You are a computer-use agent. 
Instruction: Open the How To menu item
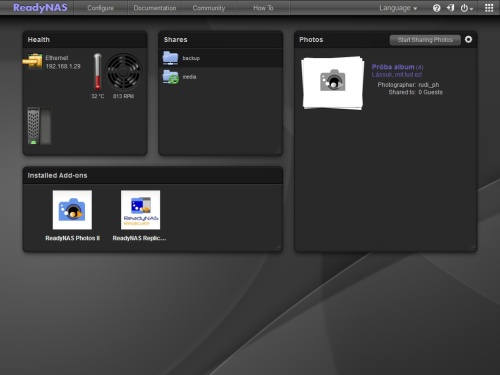click(263, 8)
